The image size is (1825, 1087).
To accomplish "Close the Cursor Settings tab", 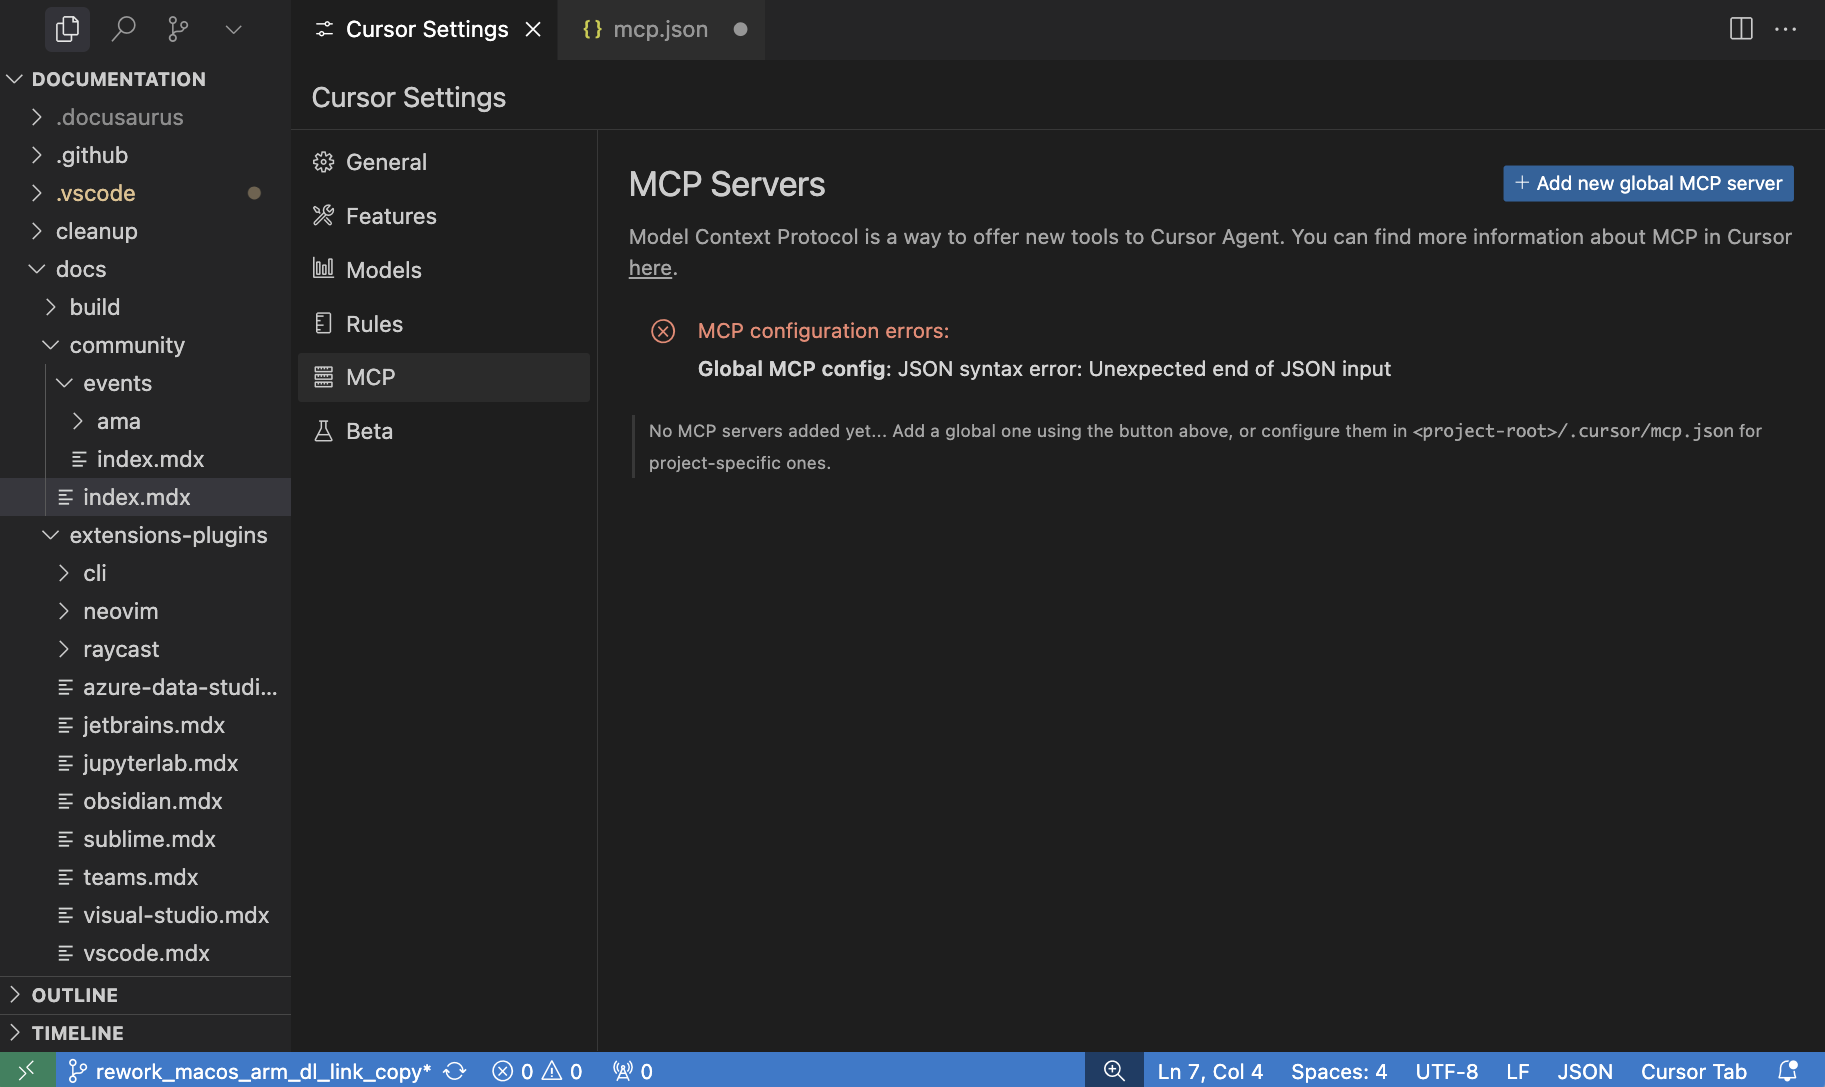I will click(533, 29).
